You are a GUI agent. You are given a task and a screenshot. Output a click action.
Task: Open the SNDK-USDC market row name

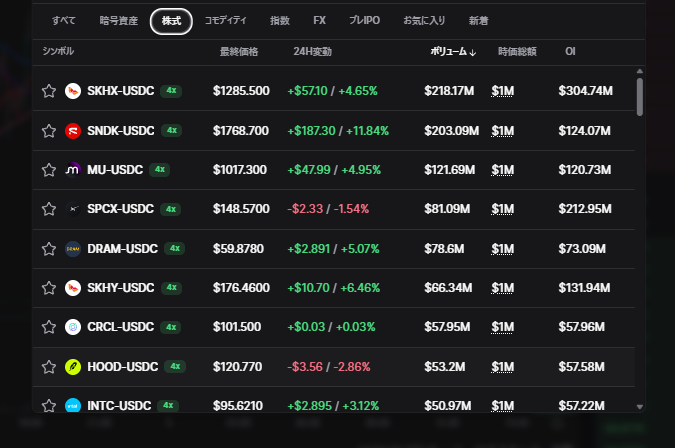(x=121, y=131)
